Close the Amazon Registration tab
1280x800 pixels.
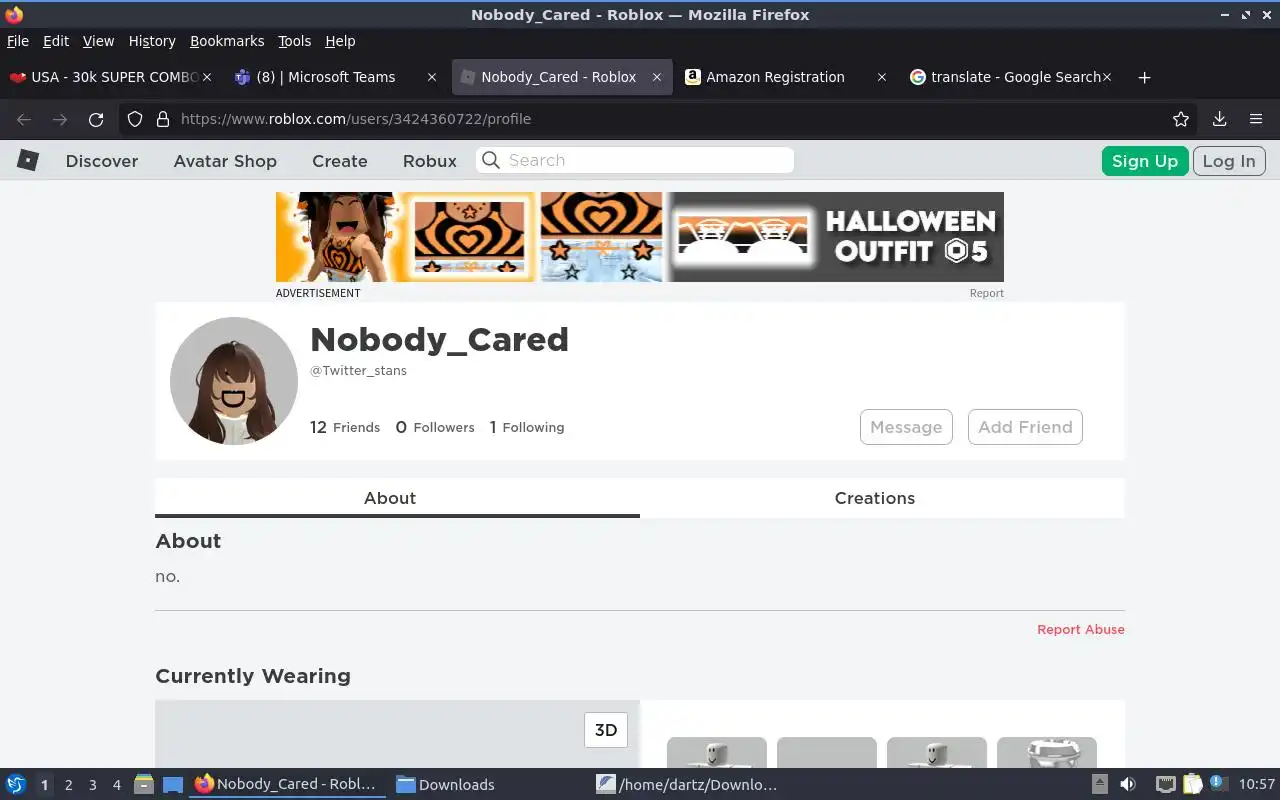coord(881,77)
